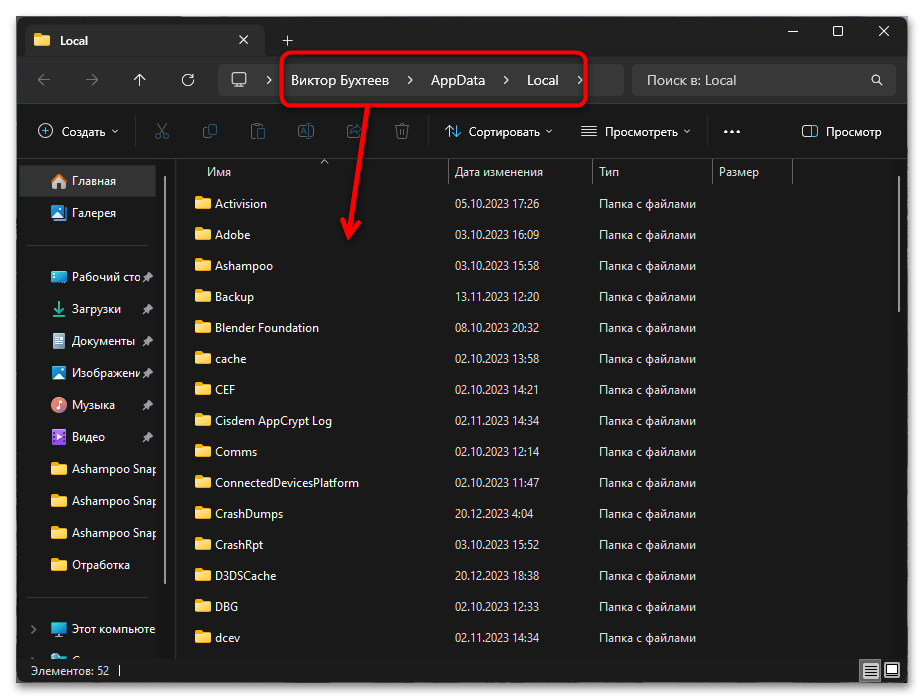Switch to large thumbnails view in status bar
This screenshot has height=699, width=924.
tap(892, 671)
